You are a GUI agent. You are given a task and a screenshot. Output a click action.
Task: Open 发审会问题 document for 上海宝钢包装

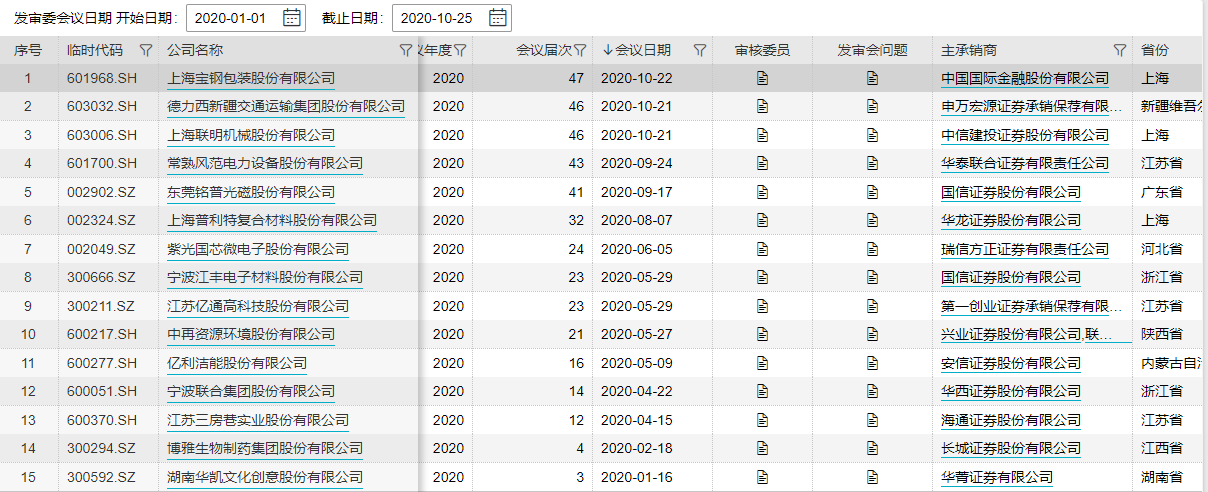pyautogui.click(x=872, y=78)
